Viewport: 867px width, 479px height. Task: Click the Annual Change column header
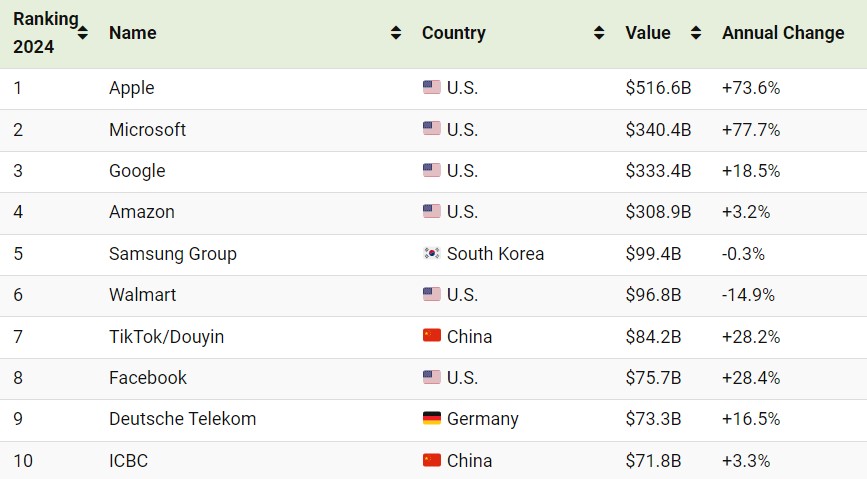click(783, 33)
